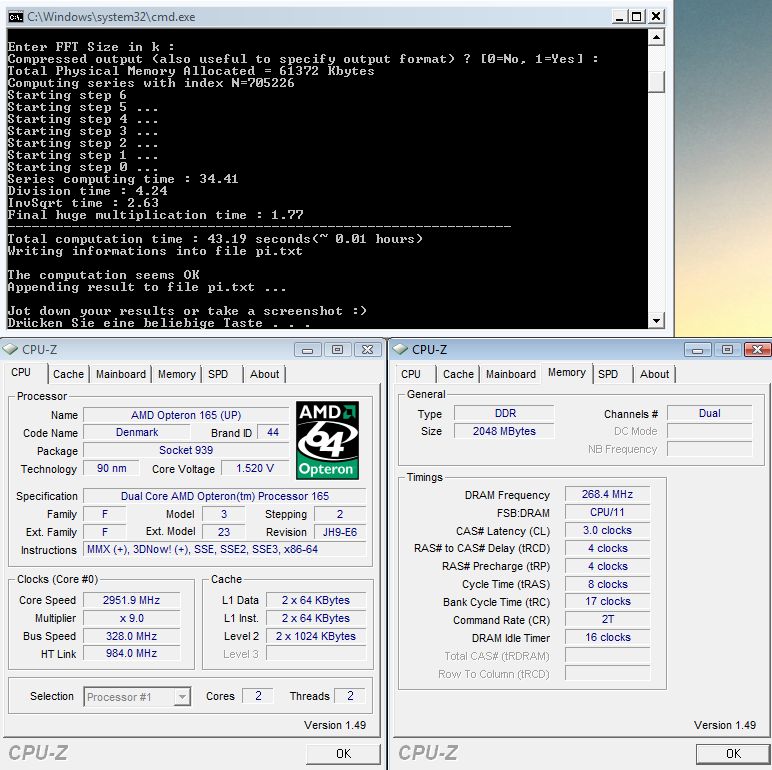This screenshot has height=770, width=772.
Task: Click the Core Speed value 2951.9 MHz
Action: [131, 600]
